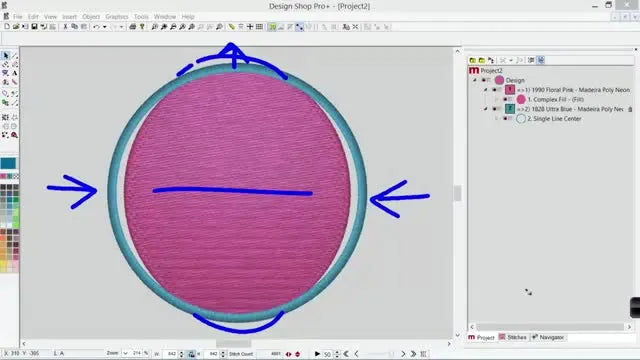Switch to the Project tab

[x=481, y=338]
